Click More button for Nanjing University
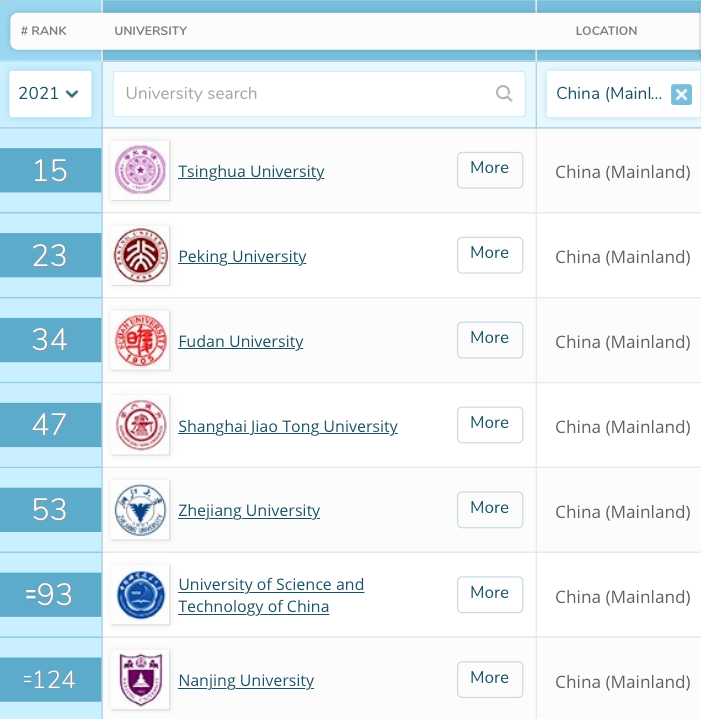 tap(490, 679)
